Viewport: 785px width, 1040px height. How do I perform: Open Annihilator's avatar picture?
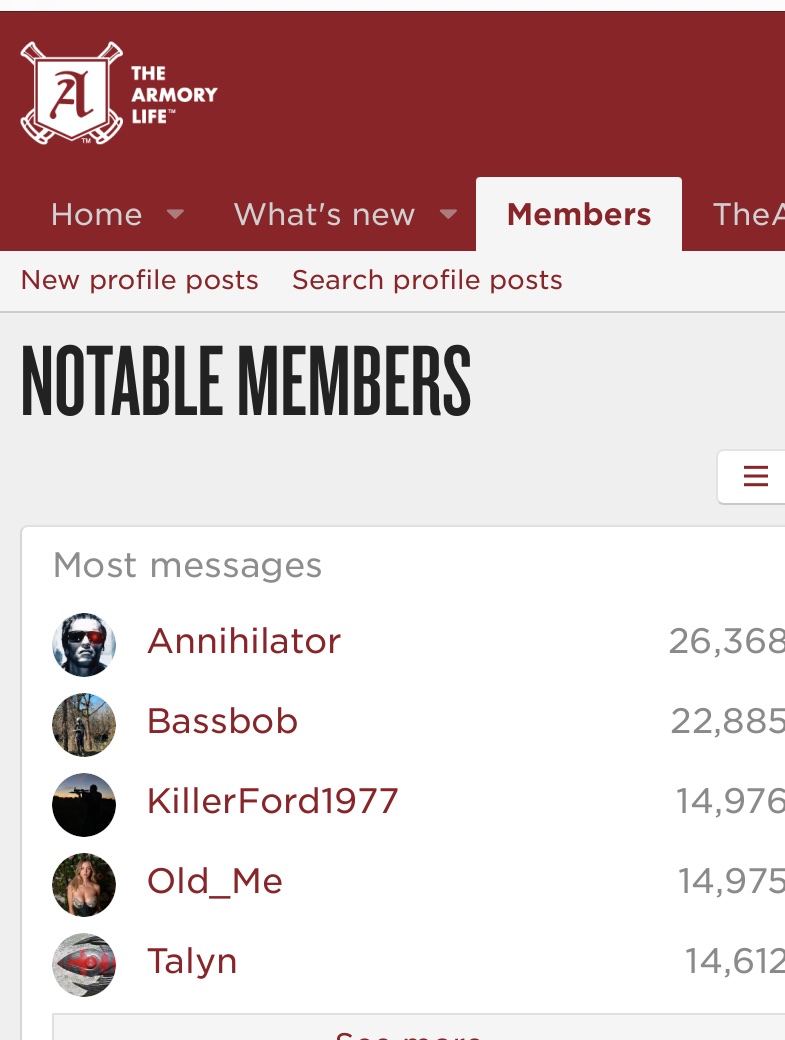click(x=84, y=645)
